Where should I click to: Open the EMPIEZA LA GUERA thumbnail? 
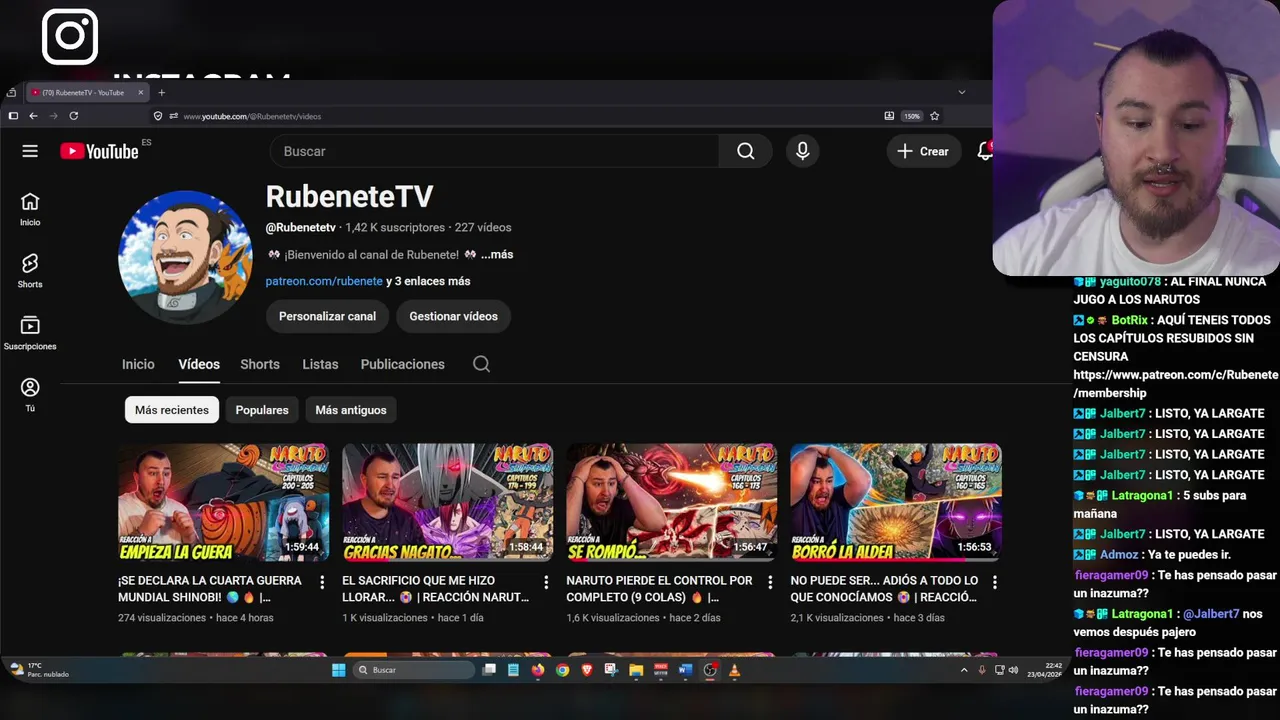point(224,502)
